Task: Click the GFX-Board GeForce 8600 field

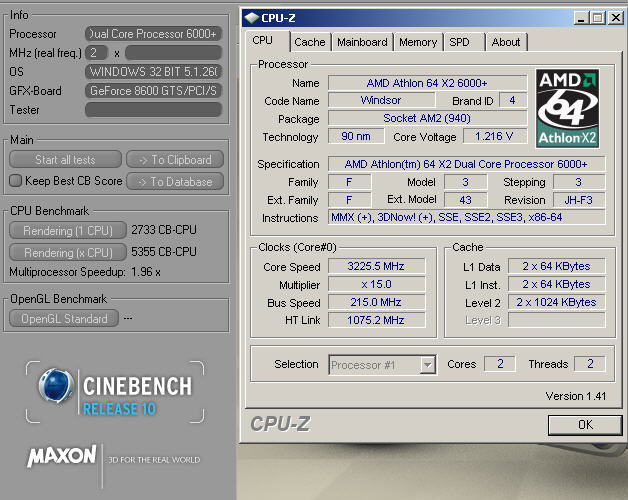Action: (153, 91)
